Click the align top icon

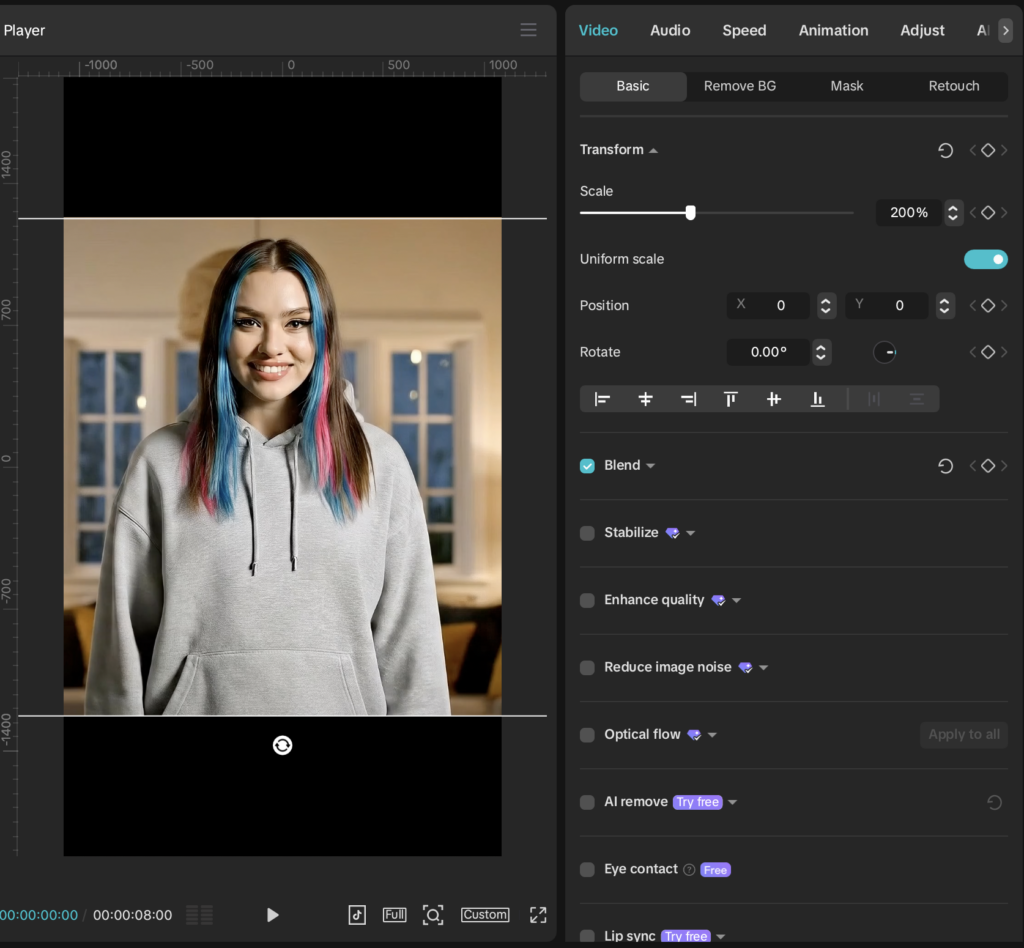coord(731,399)
